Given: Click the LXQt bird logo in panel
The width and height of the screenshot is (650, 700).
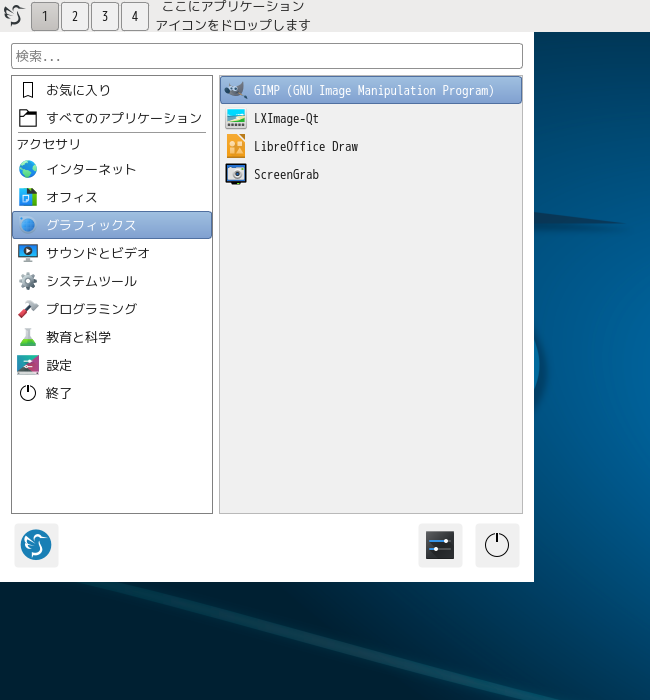Looking at the screenshot, I should (14, 16).
